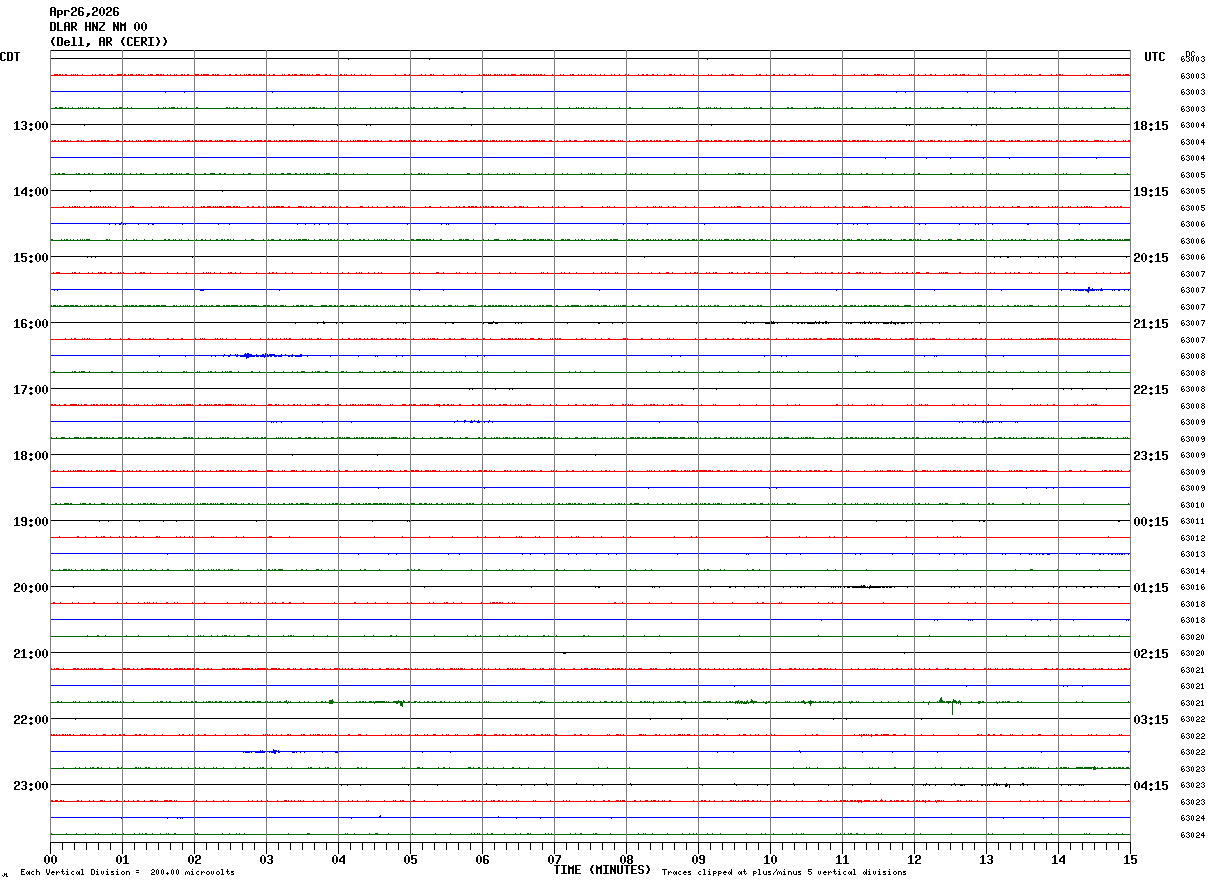Image resolution: width=1210 pixels, height=886 pixels.
Task: Click the DC column header
Action: (x=1190, y=54)
